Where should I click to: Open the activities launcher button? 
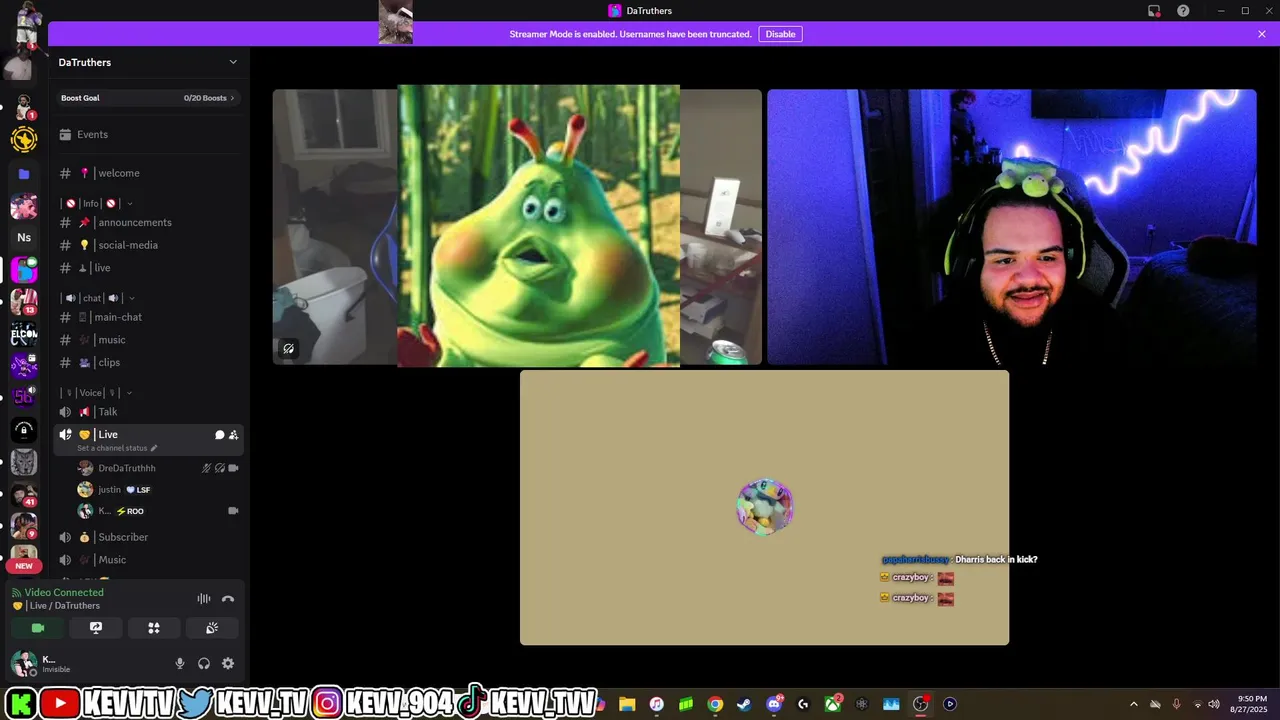(x=154, y=628)
